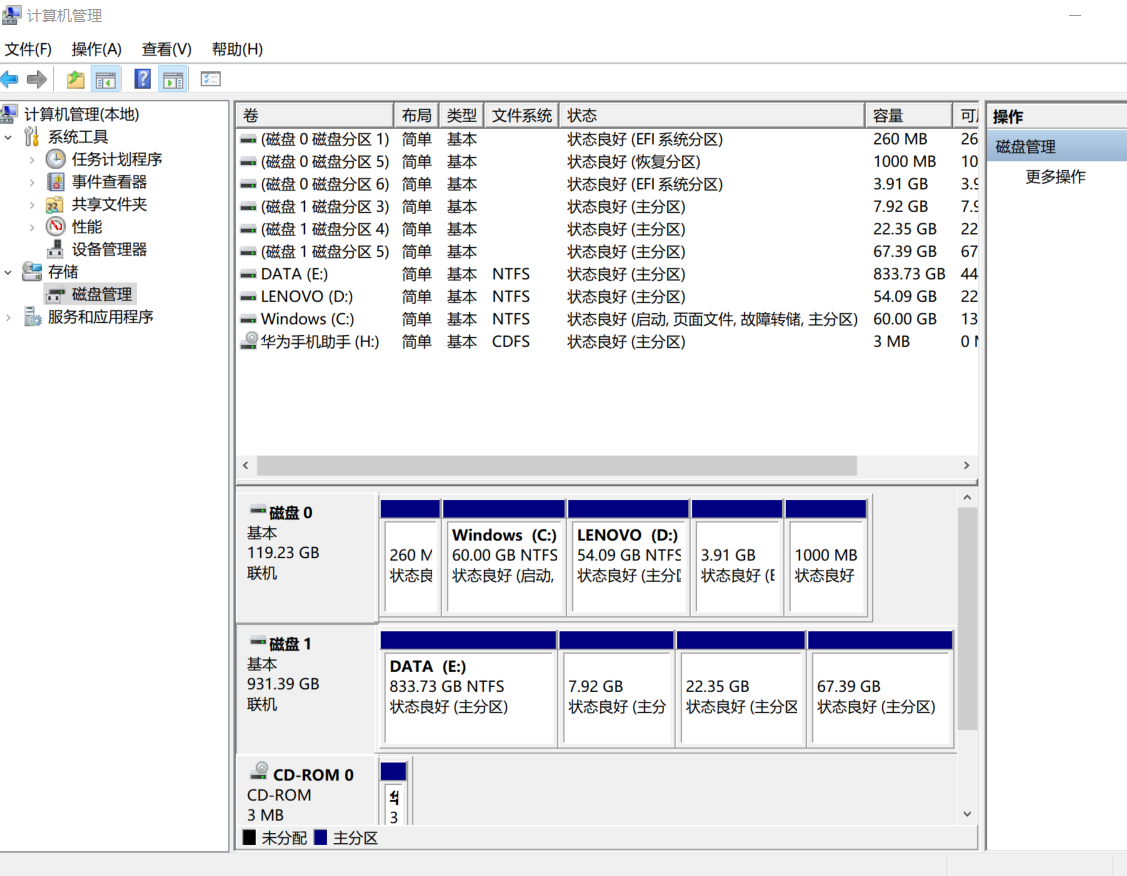Viewport: 1127px width, 876px height.
Task: Click the drive icon of LENOVO (D:) row
Action: (248, 297)
